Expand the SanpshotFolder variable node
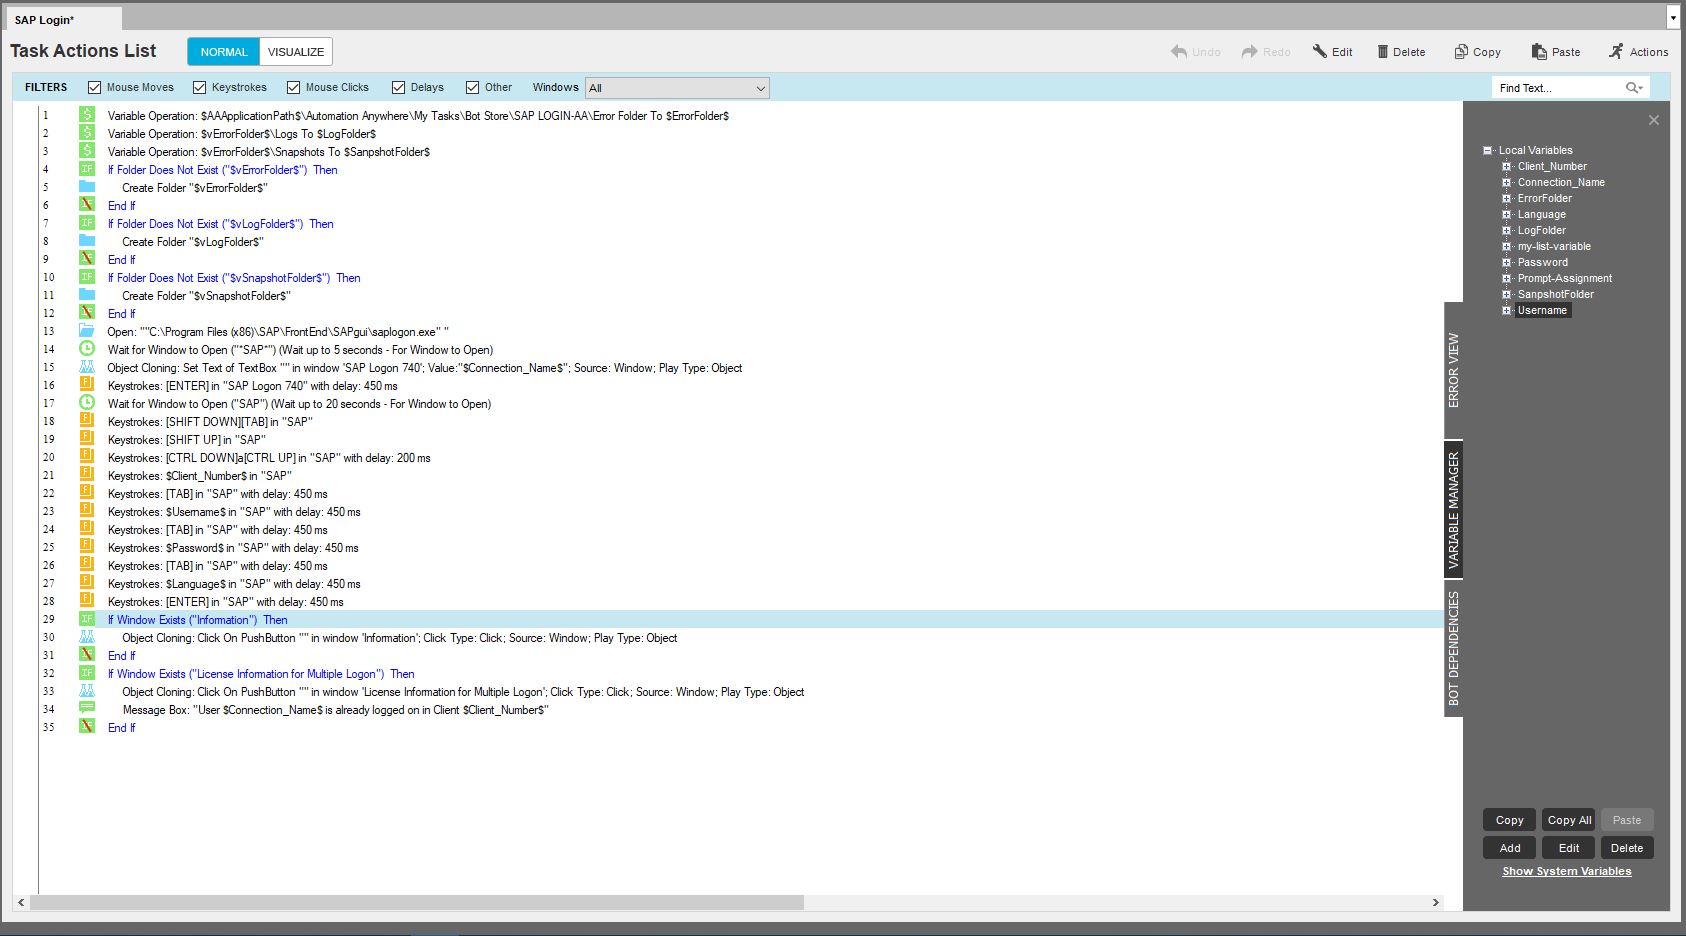 (1507, 295)
